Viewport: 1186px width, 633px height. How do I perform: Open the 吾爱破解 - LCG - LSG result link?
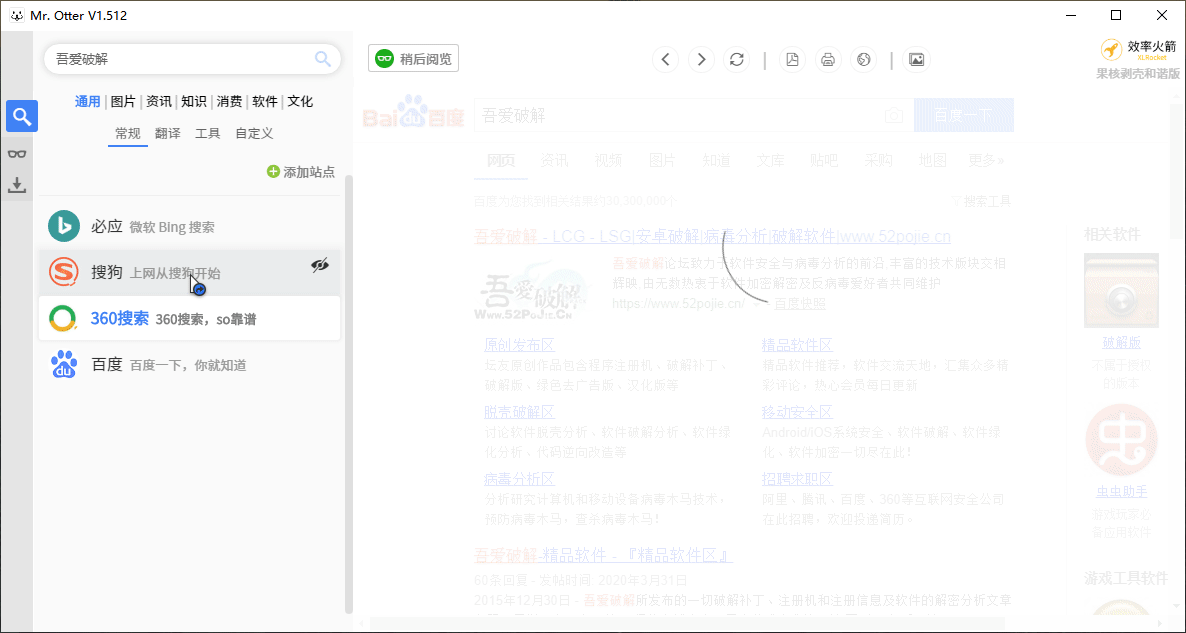(x=713, y=237)
